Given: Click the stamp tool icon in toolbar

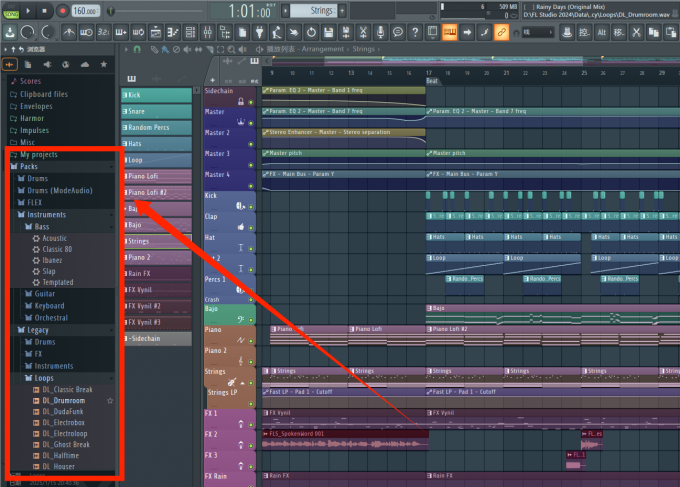Looking at the screenshot, I should point(567,32).
